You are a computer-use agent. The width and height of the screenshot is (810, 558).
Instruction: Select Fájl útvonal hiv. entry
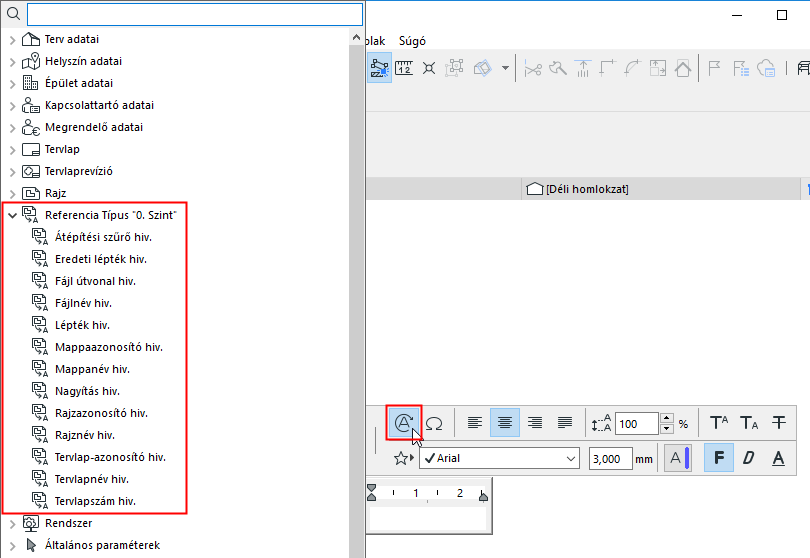(95, 281)
